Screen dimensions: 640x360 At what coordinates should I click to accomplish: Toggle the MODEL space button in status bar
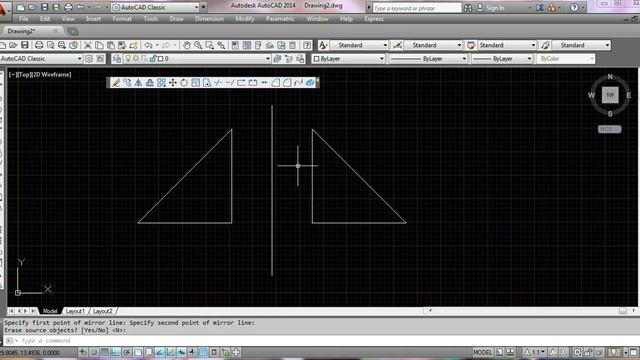coord(483,352)
